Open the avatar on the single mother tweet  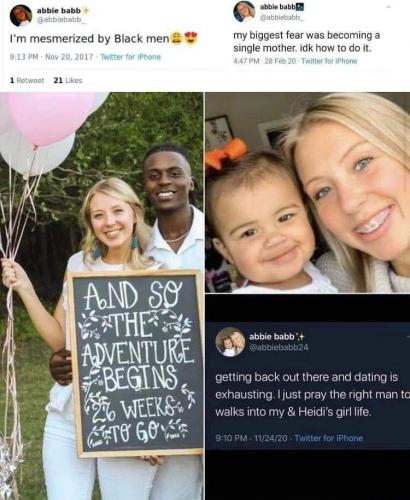pos(244,11)
